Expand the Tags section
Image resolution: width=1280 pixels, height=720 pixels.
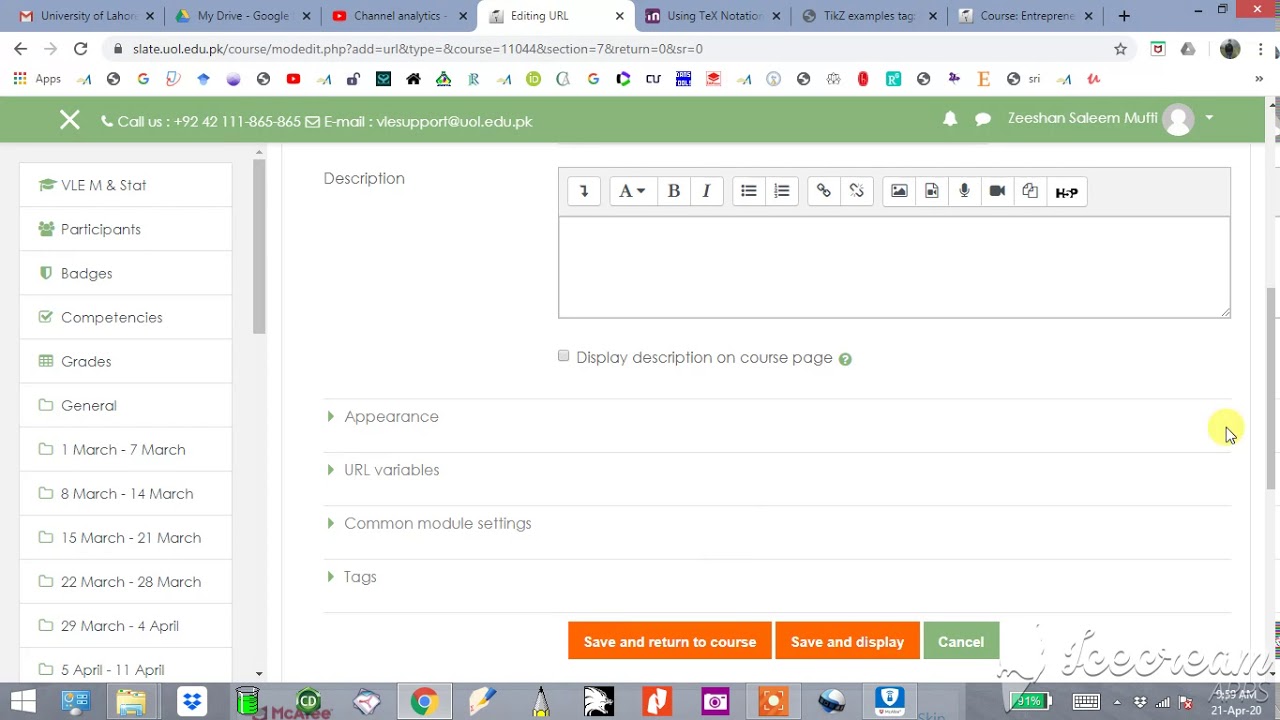[360, 577]
